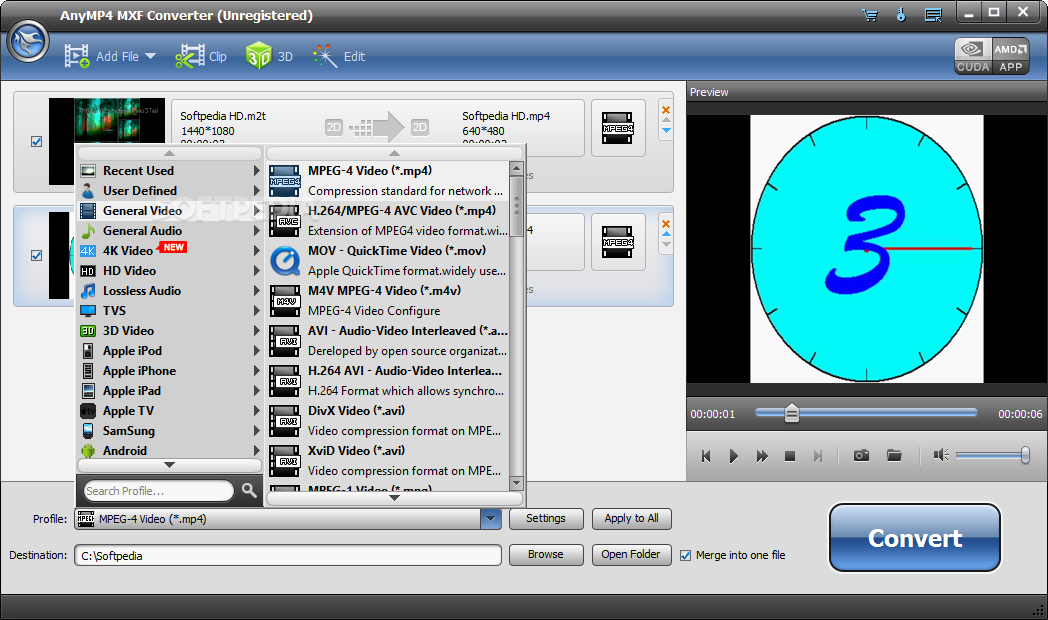This screenshot has height=620, width=1048.
Task: Select the General Video category
Action: [170, 210]
